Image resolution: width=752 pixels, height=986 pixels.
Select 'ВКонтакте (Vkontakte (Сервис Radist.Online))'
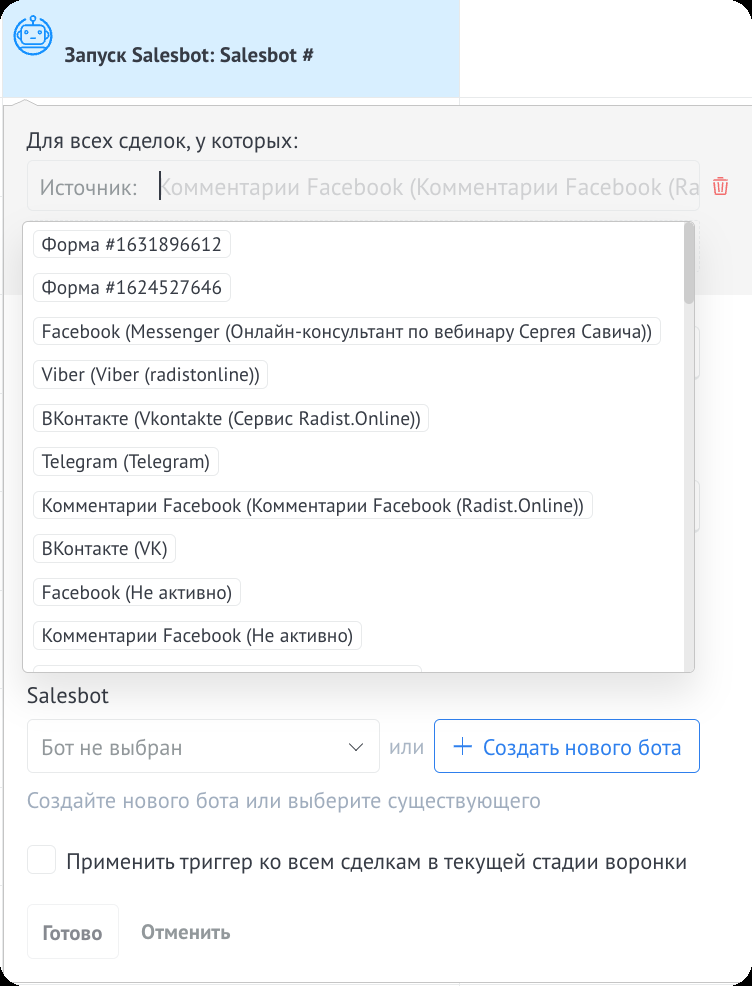pyautogui.click(x=231, y=418)
